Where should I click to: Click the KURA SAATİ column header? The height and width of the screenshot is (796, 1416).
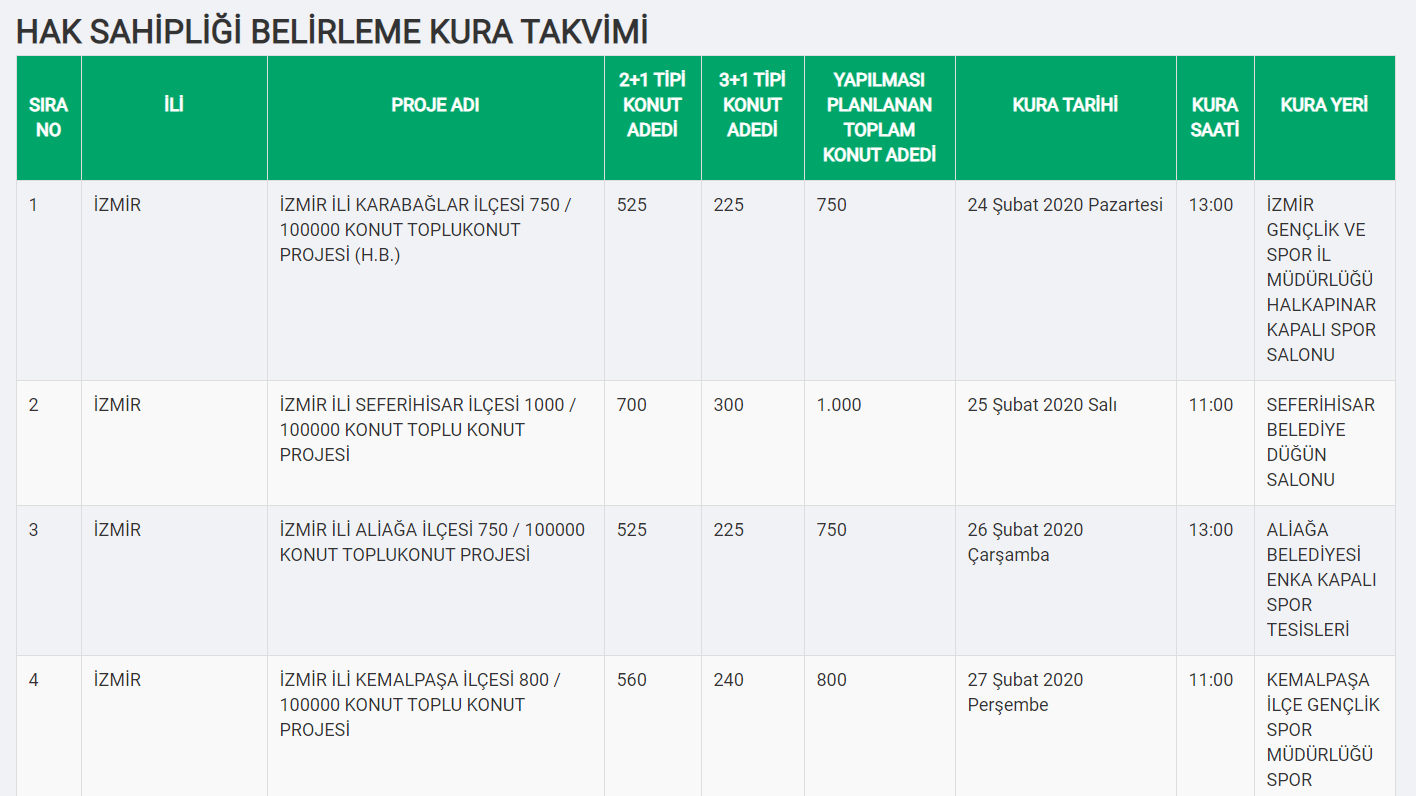[1215, 118]
